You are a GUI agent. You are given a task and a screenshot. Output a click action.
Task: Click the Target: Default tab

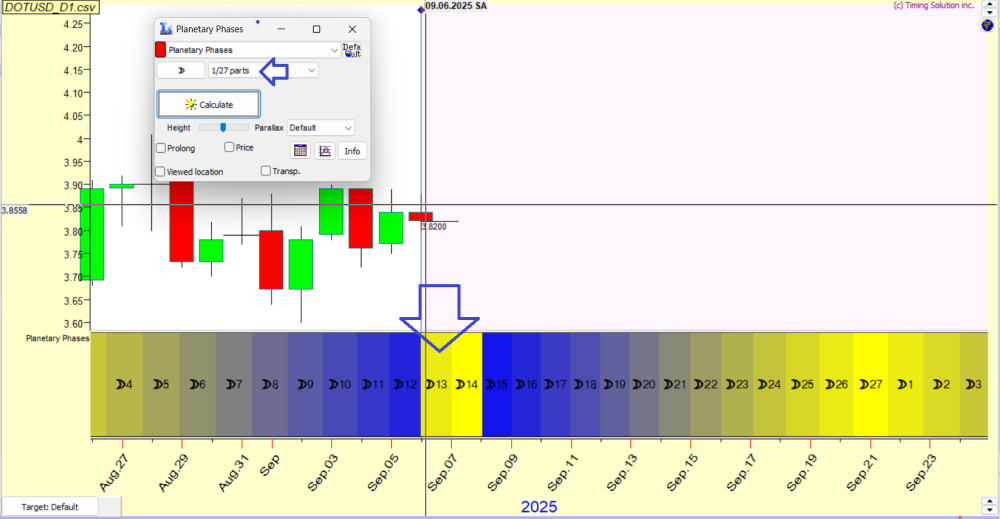[49, 507]
